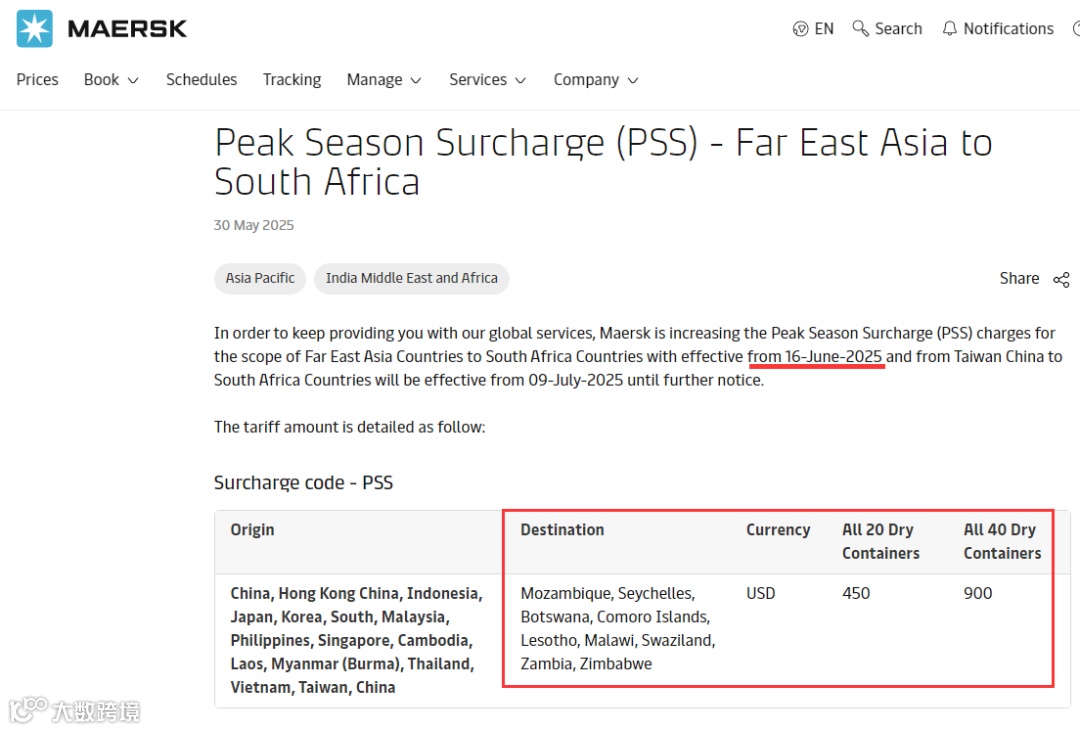Open the Tracking menu item
1080x731 pixels.
pos(292,80)
